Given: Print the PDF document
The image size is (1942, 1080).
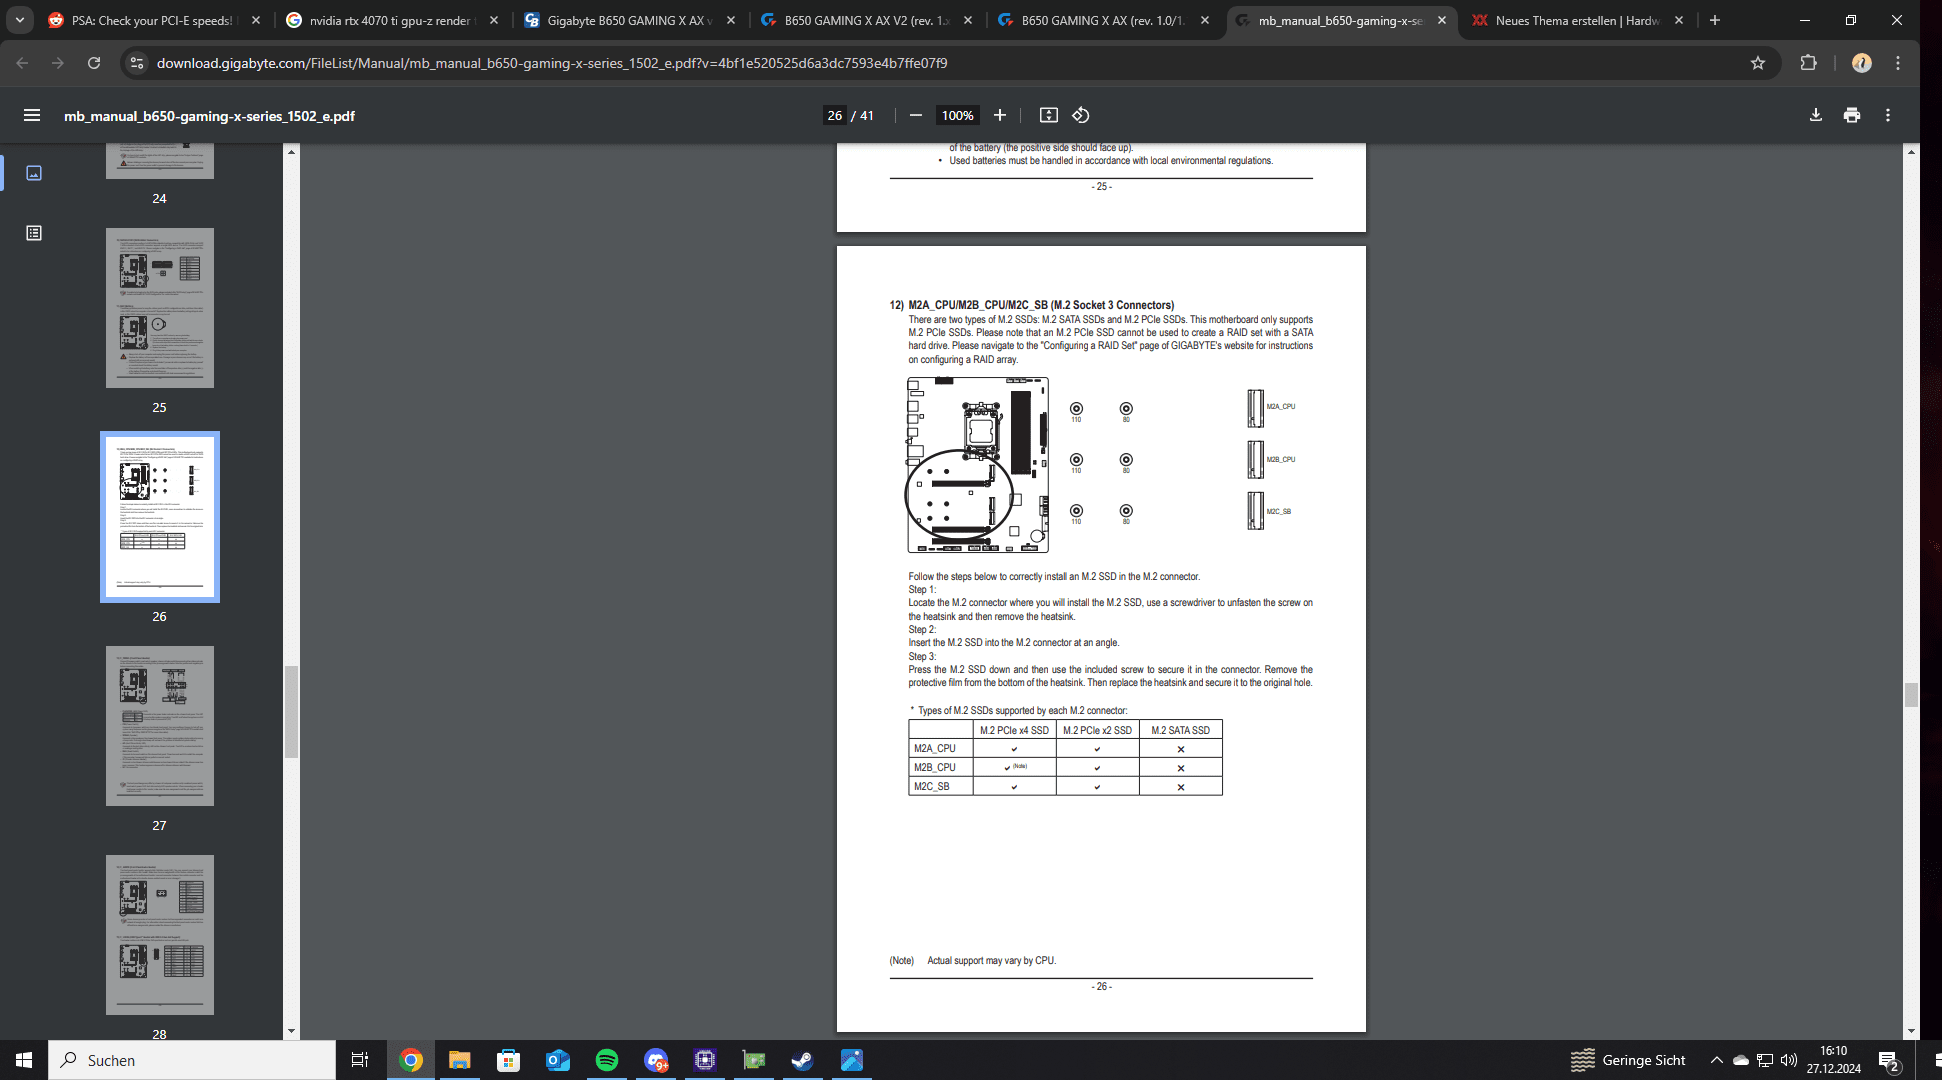Looking at the screenshot, I should [1852, 115].
